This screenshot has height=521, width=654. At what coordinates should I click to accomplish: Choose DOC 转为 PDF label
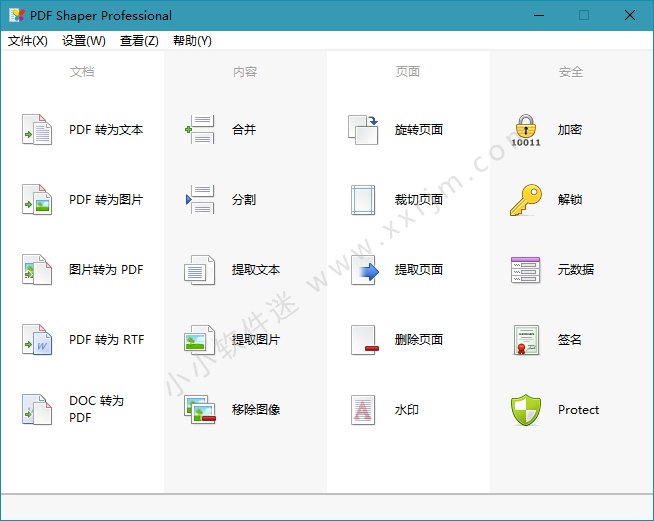pyautogui.click(x=96, y=409)
